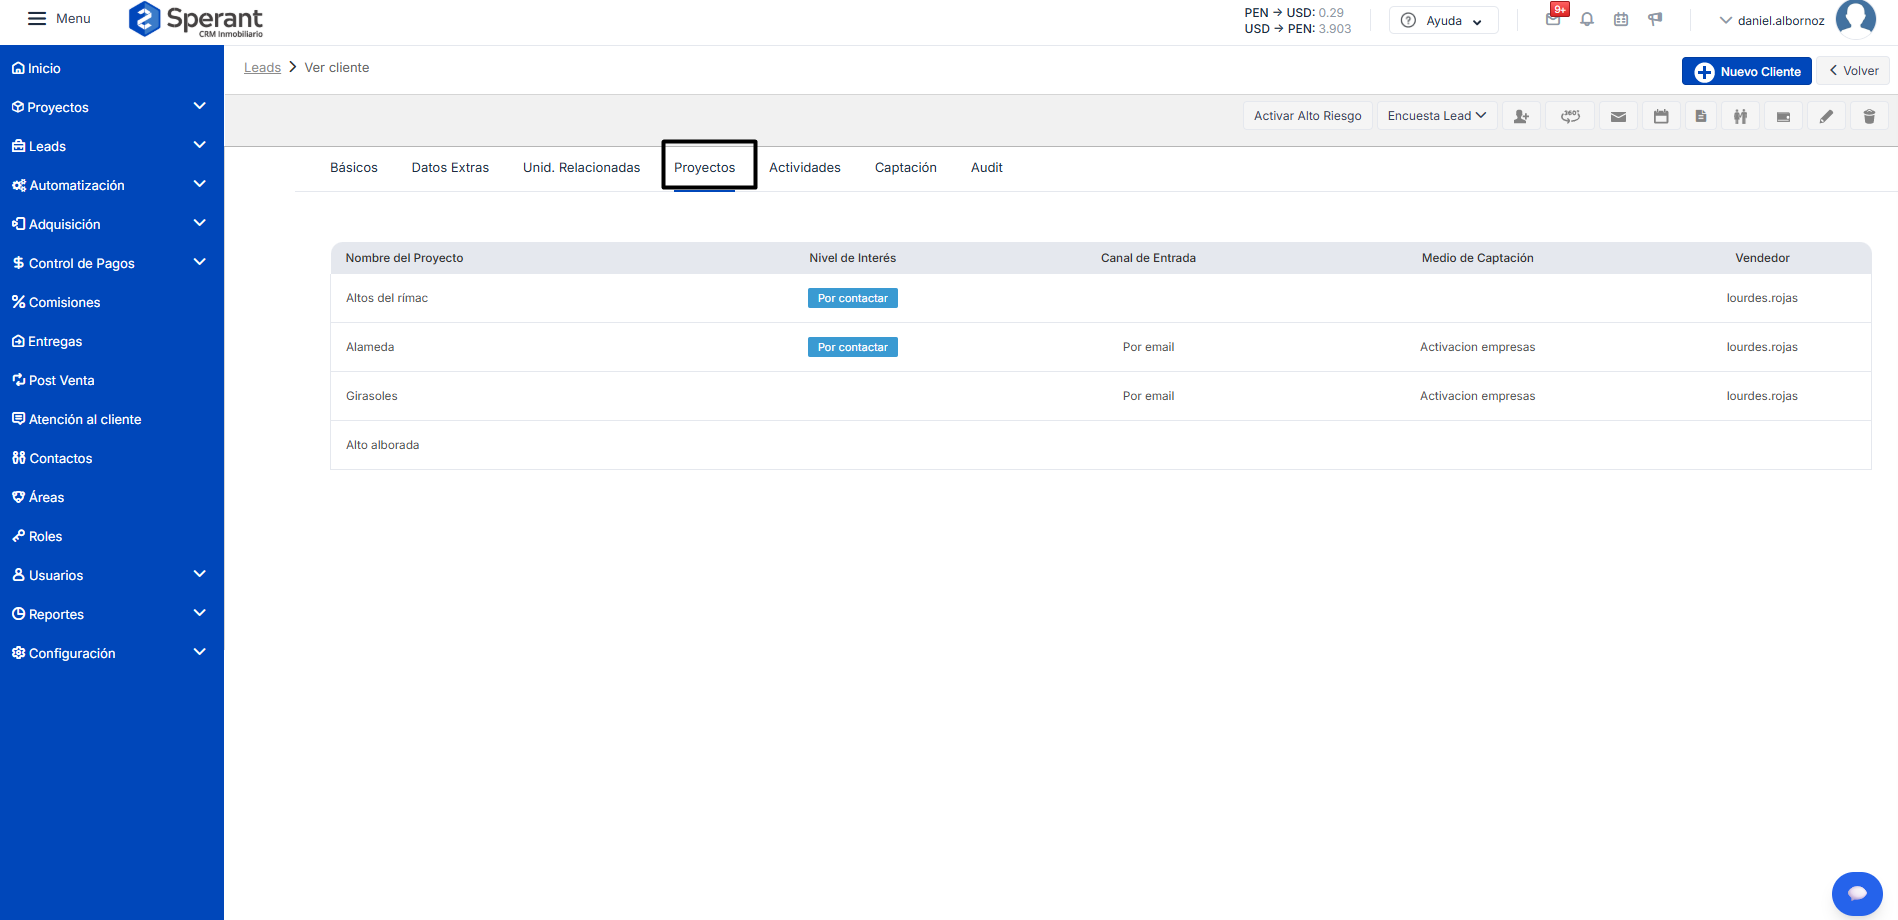Click the megaphone announcements icon

point(1655,20)
